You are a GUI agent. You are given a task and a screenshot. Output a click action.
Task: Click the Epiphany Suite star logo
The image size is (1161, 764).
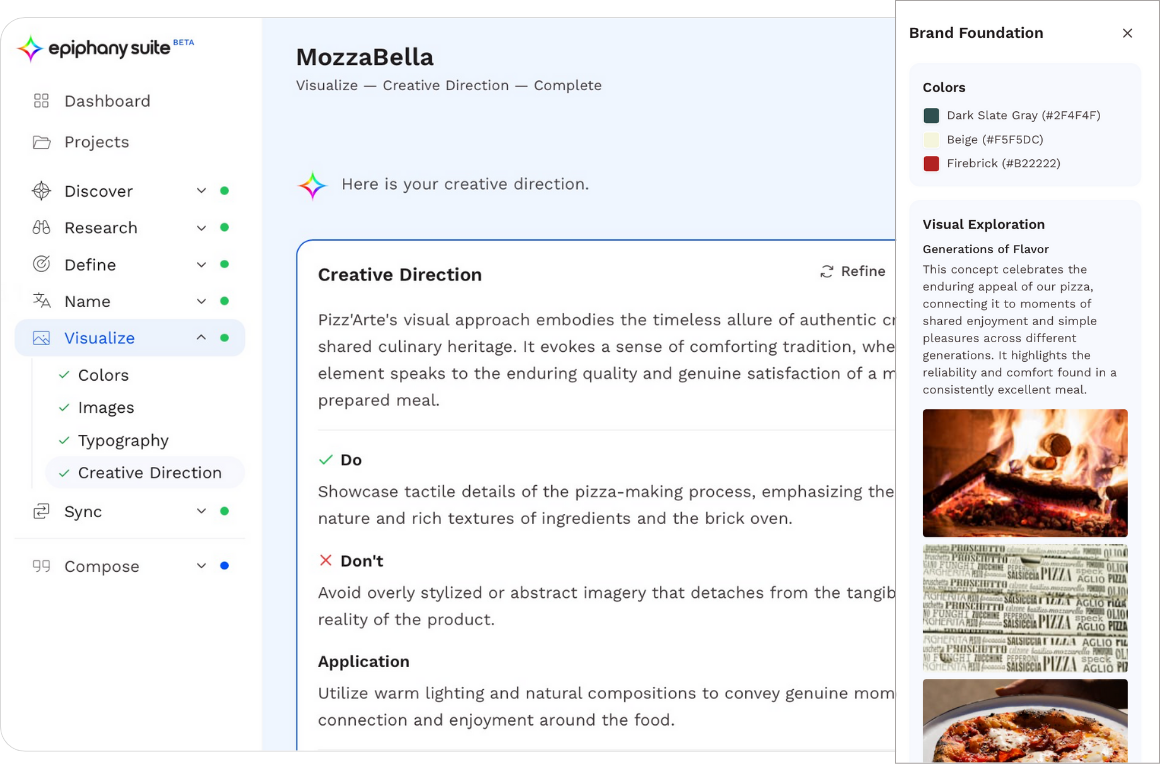[30, 48]
